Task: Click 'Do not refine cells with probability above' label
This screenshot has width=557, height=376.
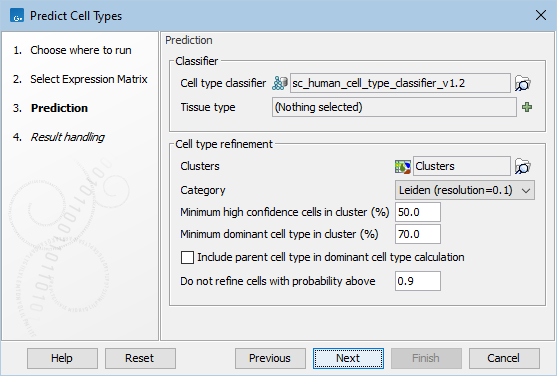Action: pos(278,281)
